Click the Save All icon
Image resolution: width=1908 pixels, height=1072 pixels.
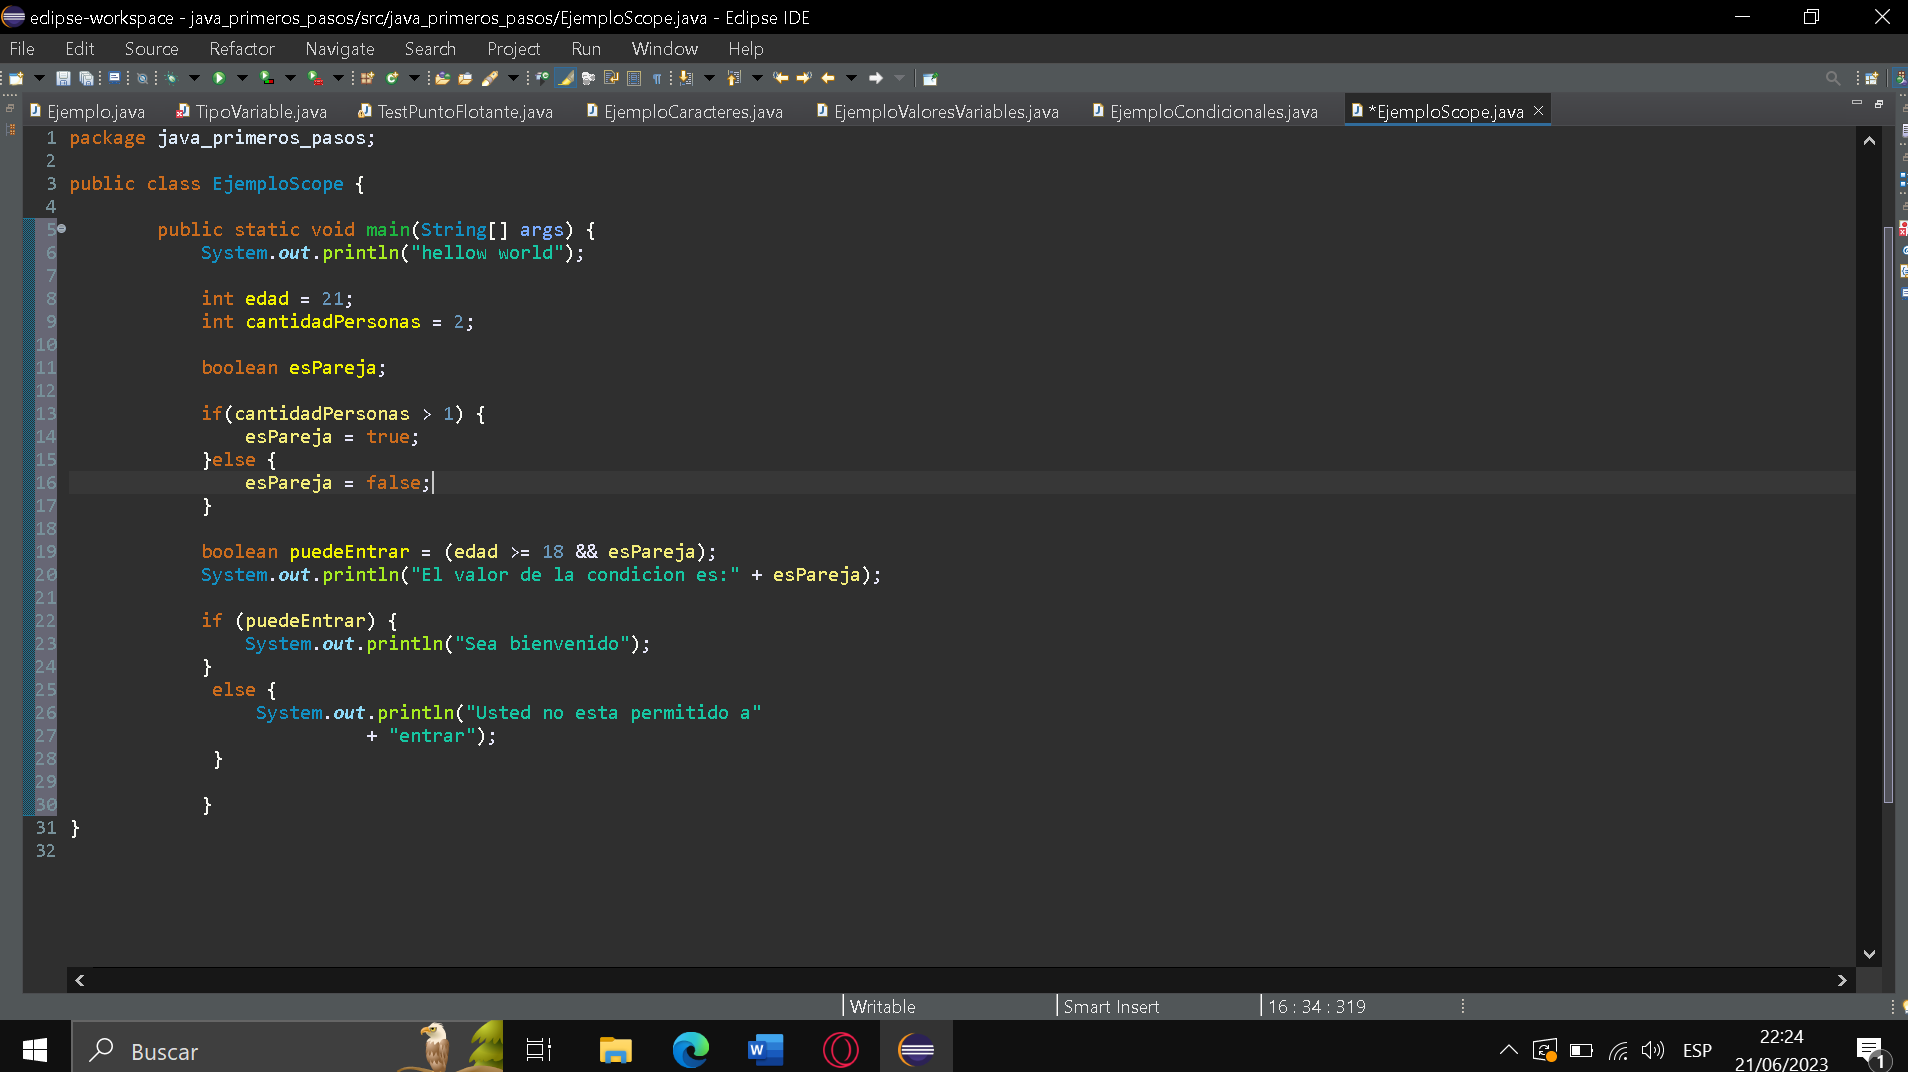(x=87, y=78)
